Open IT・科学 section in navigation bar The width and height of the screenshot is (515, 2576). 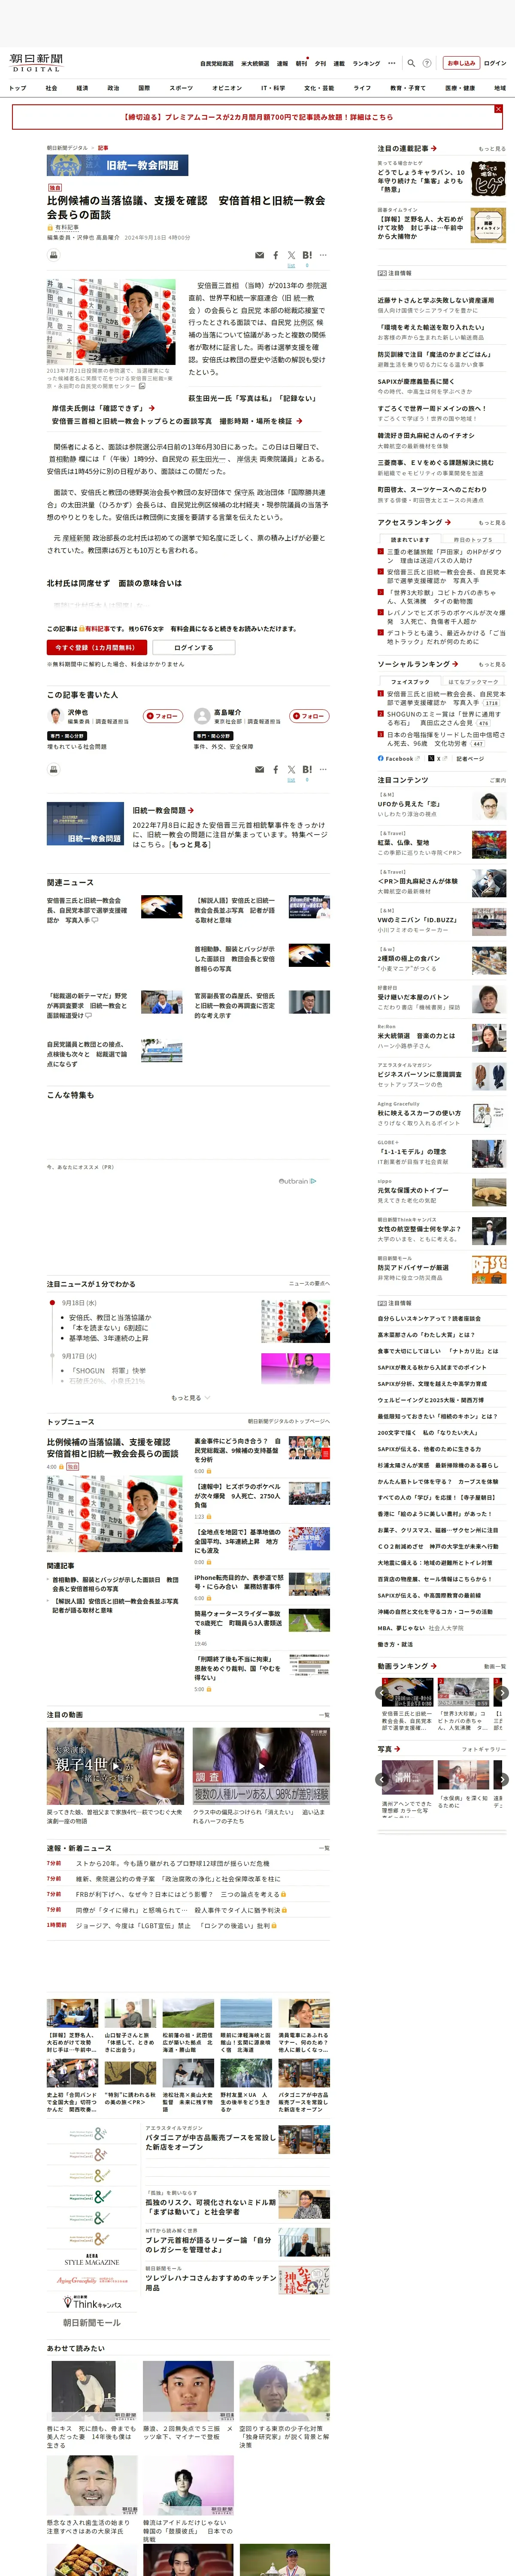click(x=273, y=88)
